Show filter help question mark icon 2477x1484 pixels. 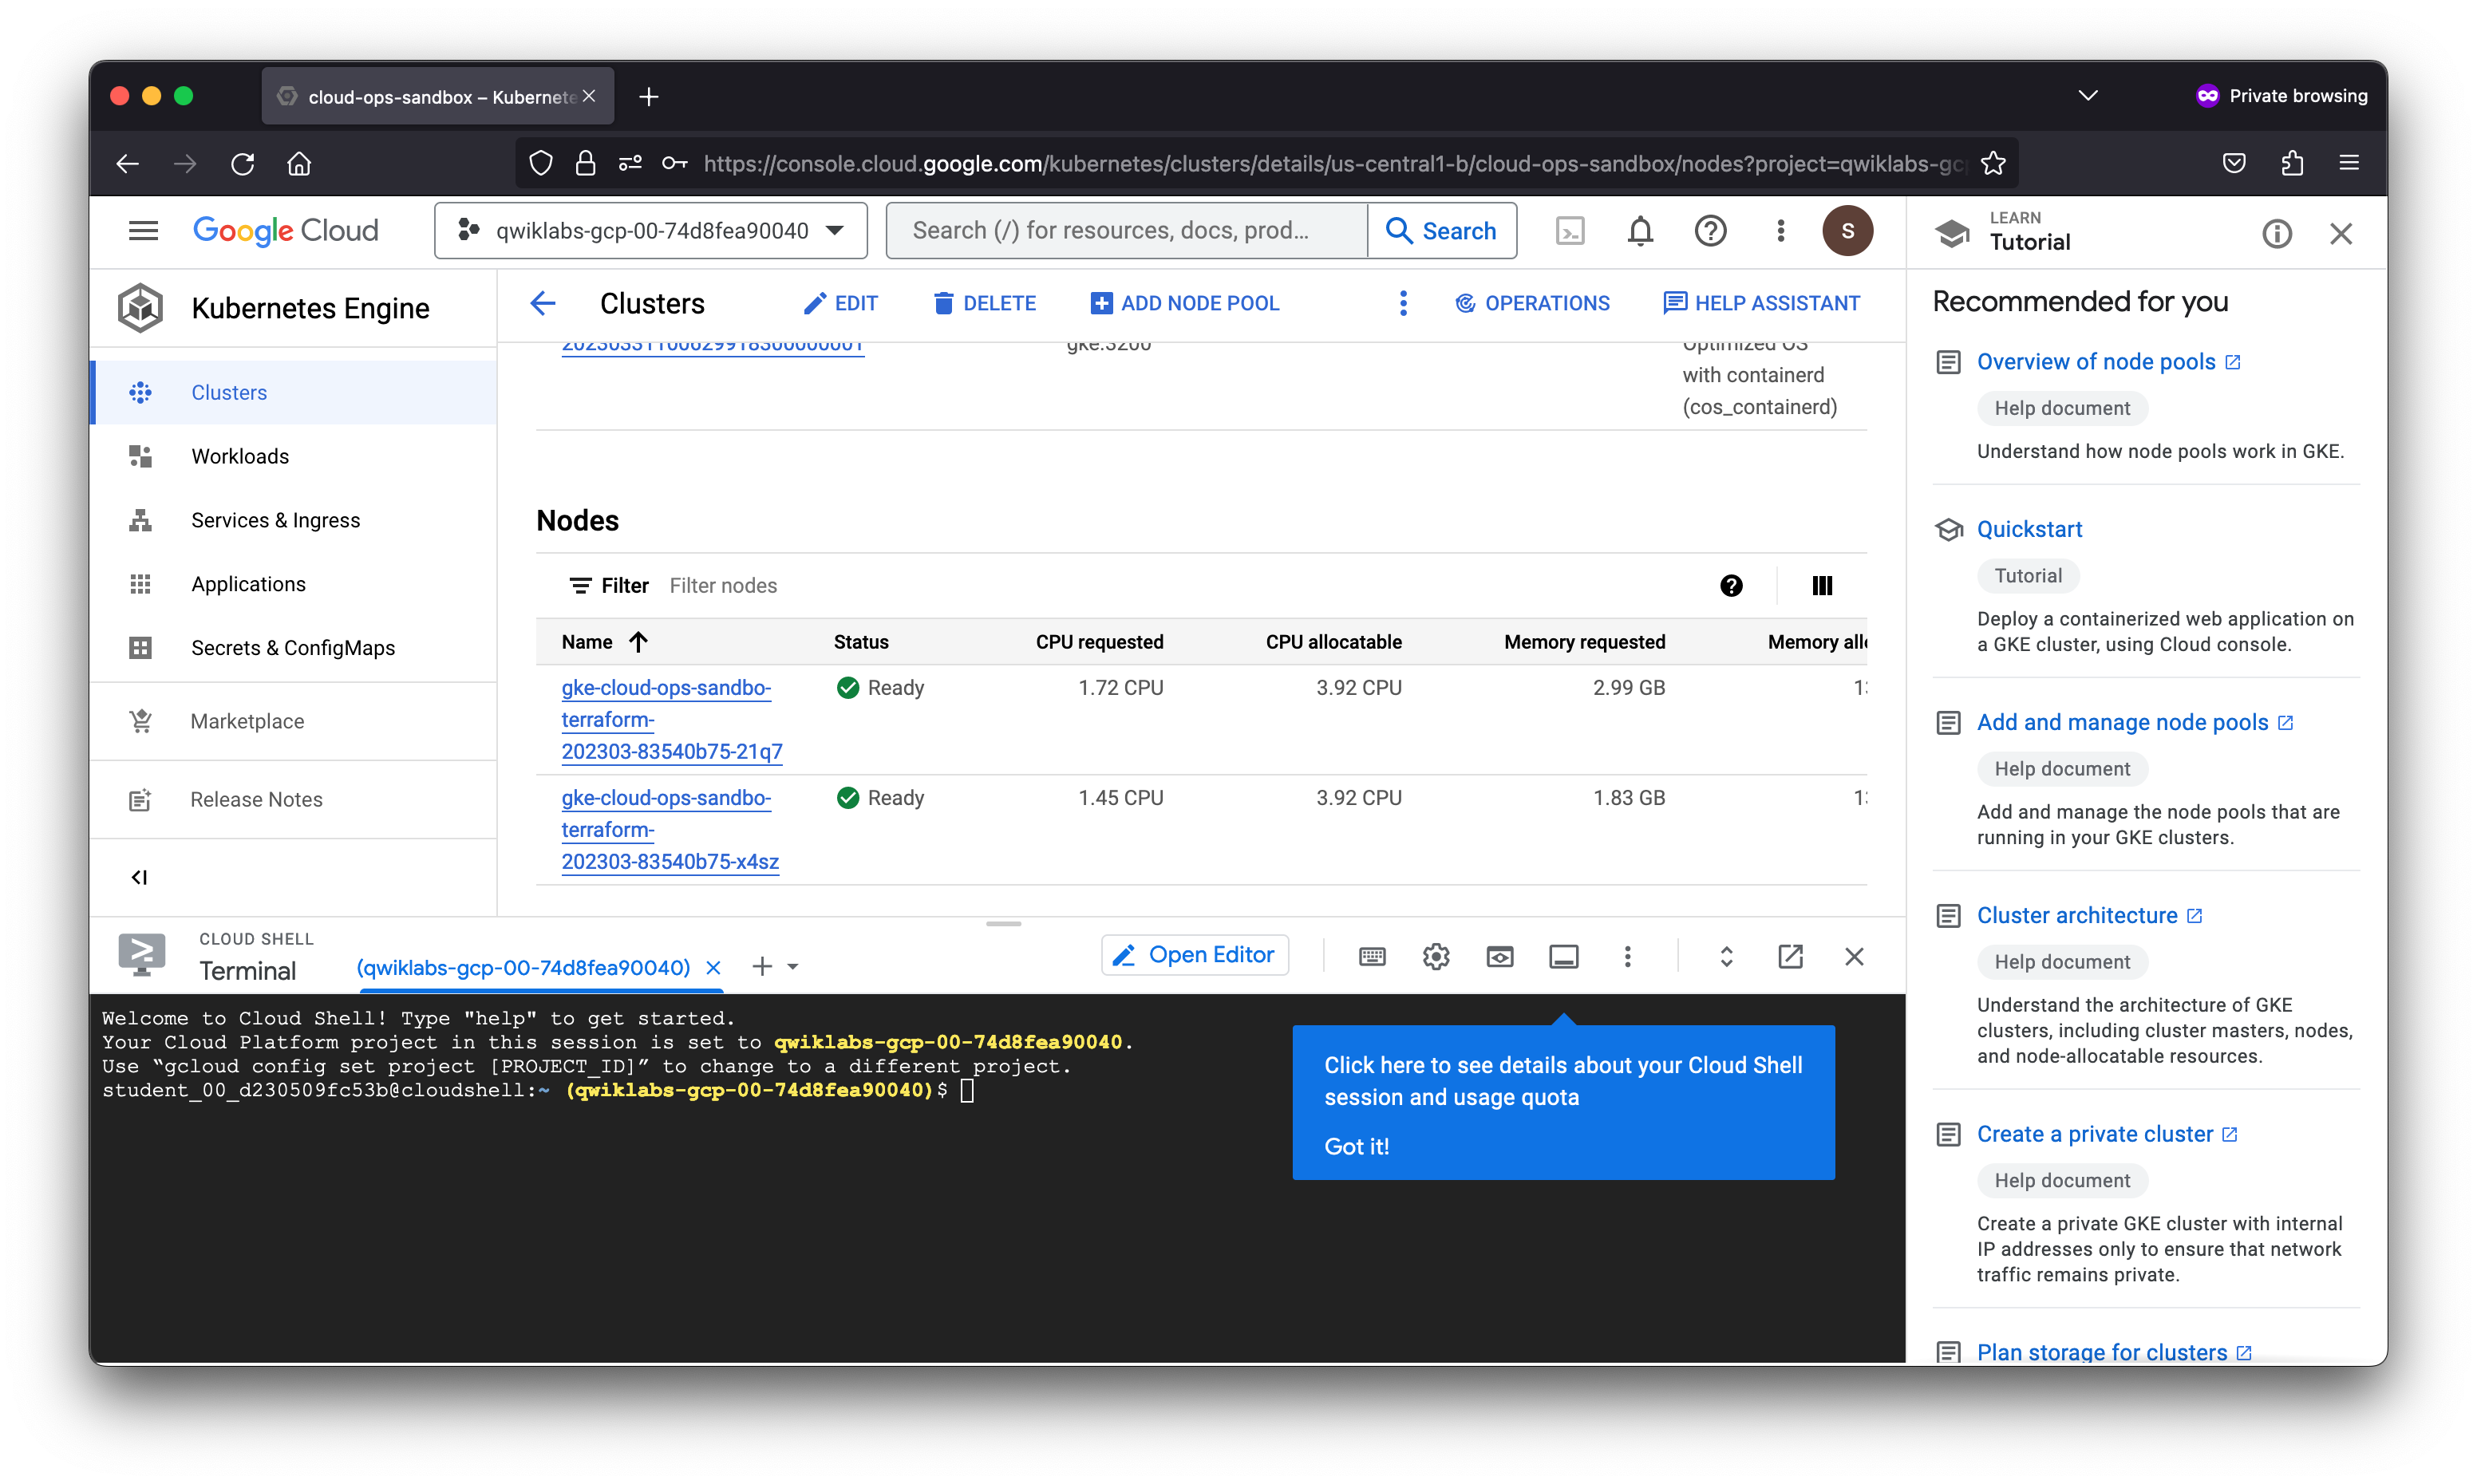[1731, 586]
